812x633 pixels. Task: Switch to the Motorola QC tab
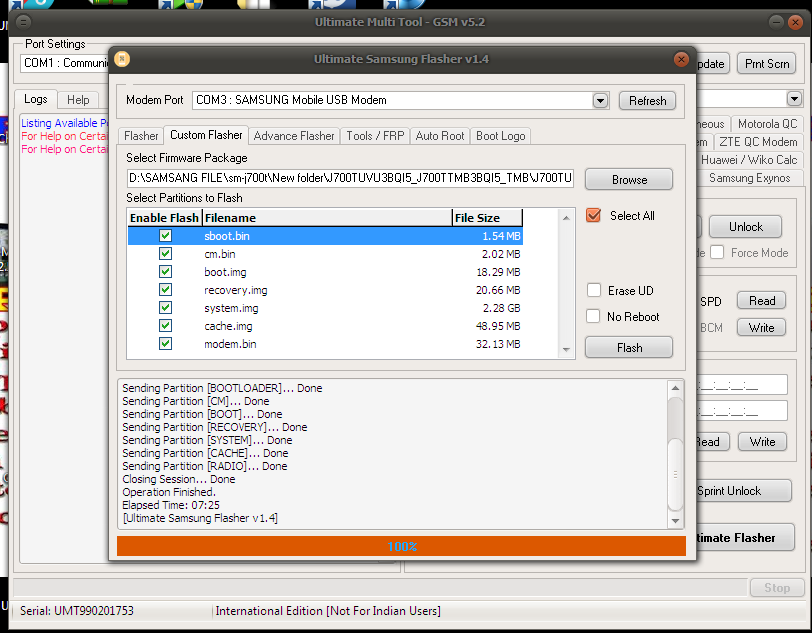point(767,124)
